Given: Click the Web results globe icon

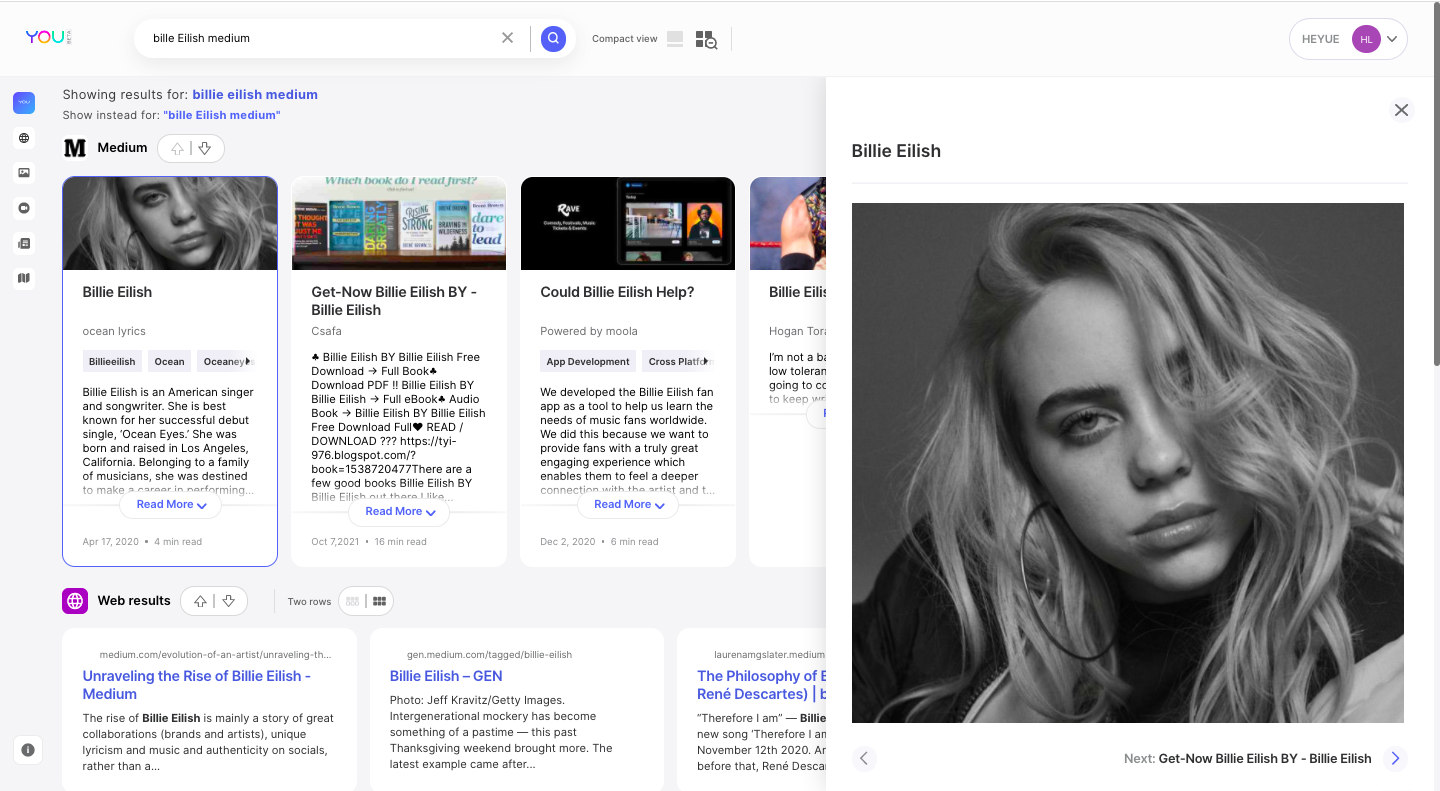Looking at the screenshot, I should 75,601.
